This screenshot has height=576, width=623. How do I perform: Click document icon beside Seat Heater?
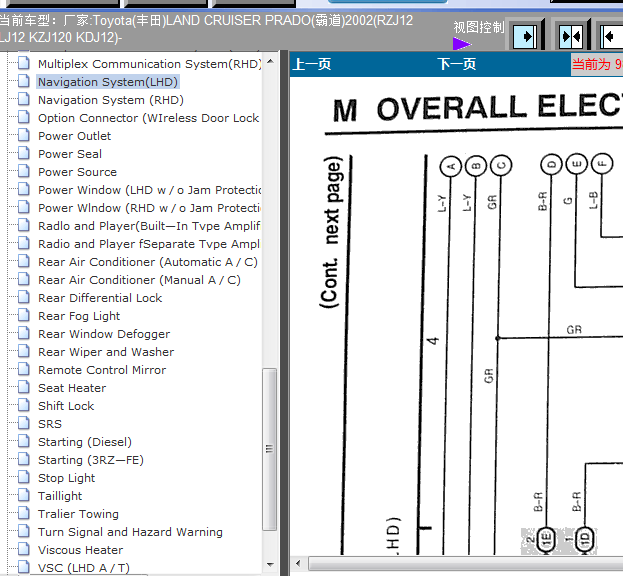24,387
